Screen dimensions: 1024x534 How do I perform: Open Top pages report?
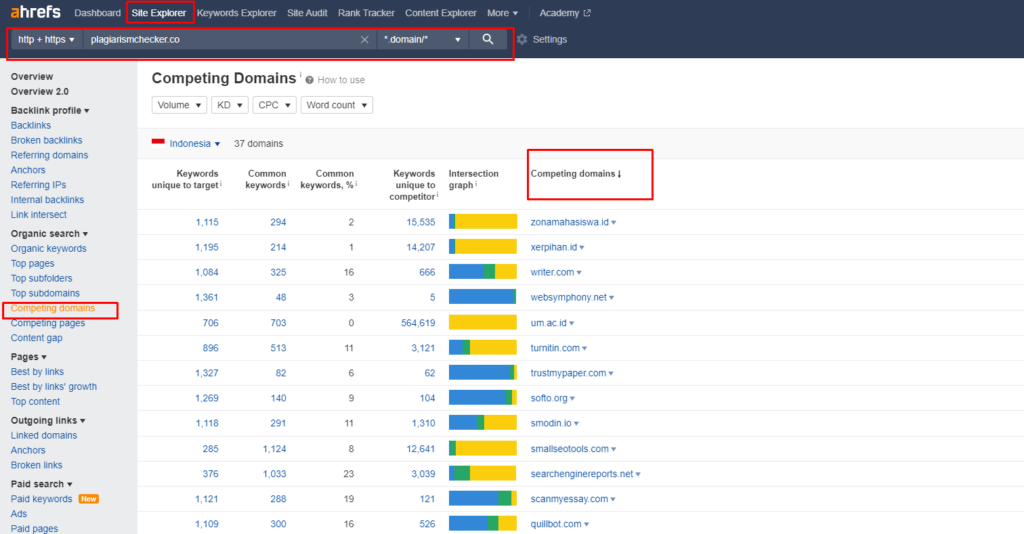point(33,264)
